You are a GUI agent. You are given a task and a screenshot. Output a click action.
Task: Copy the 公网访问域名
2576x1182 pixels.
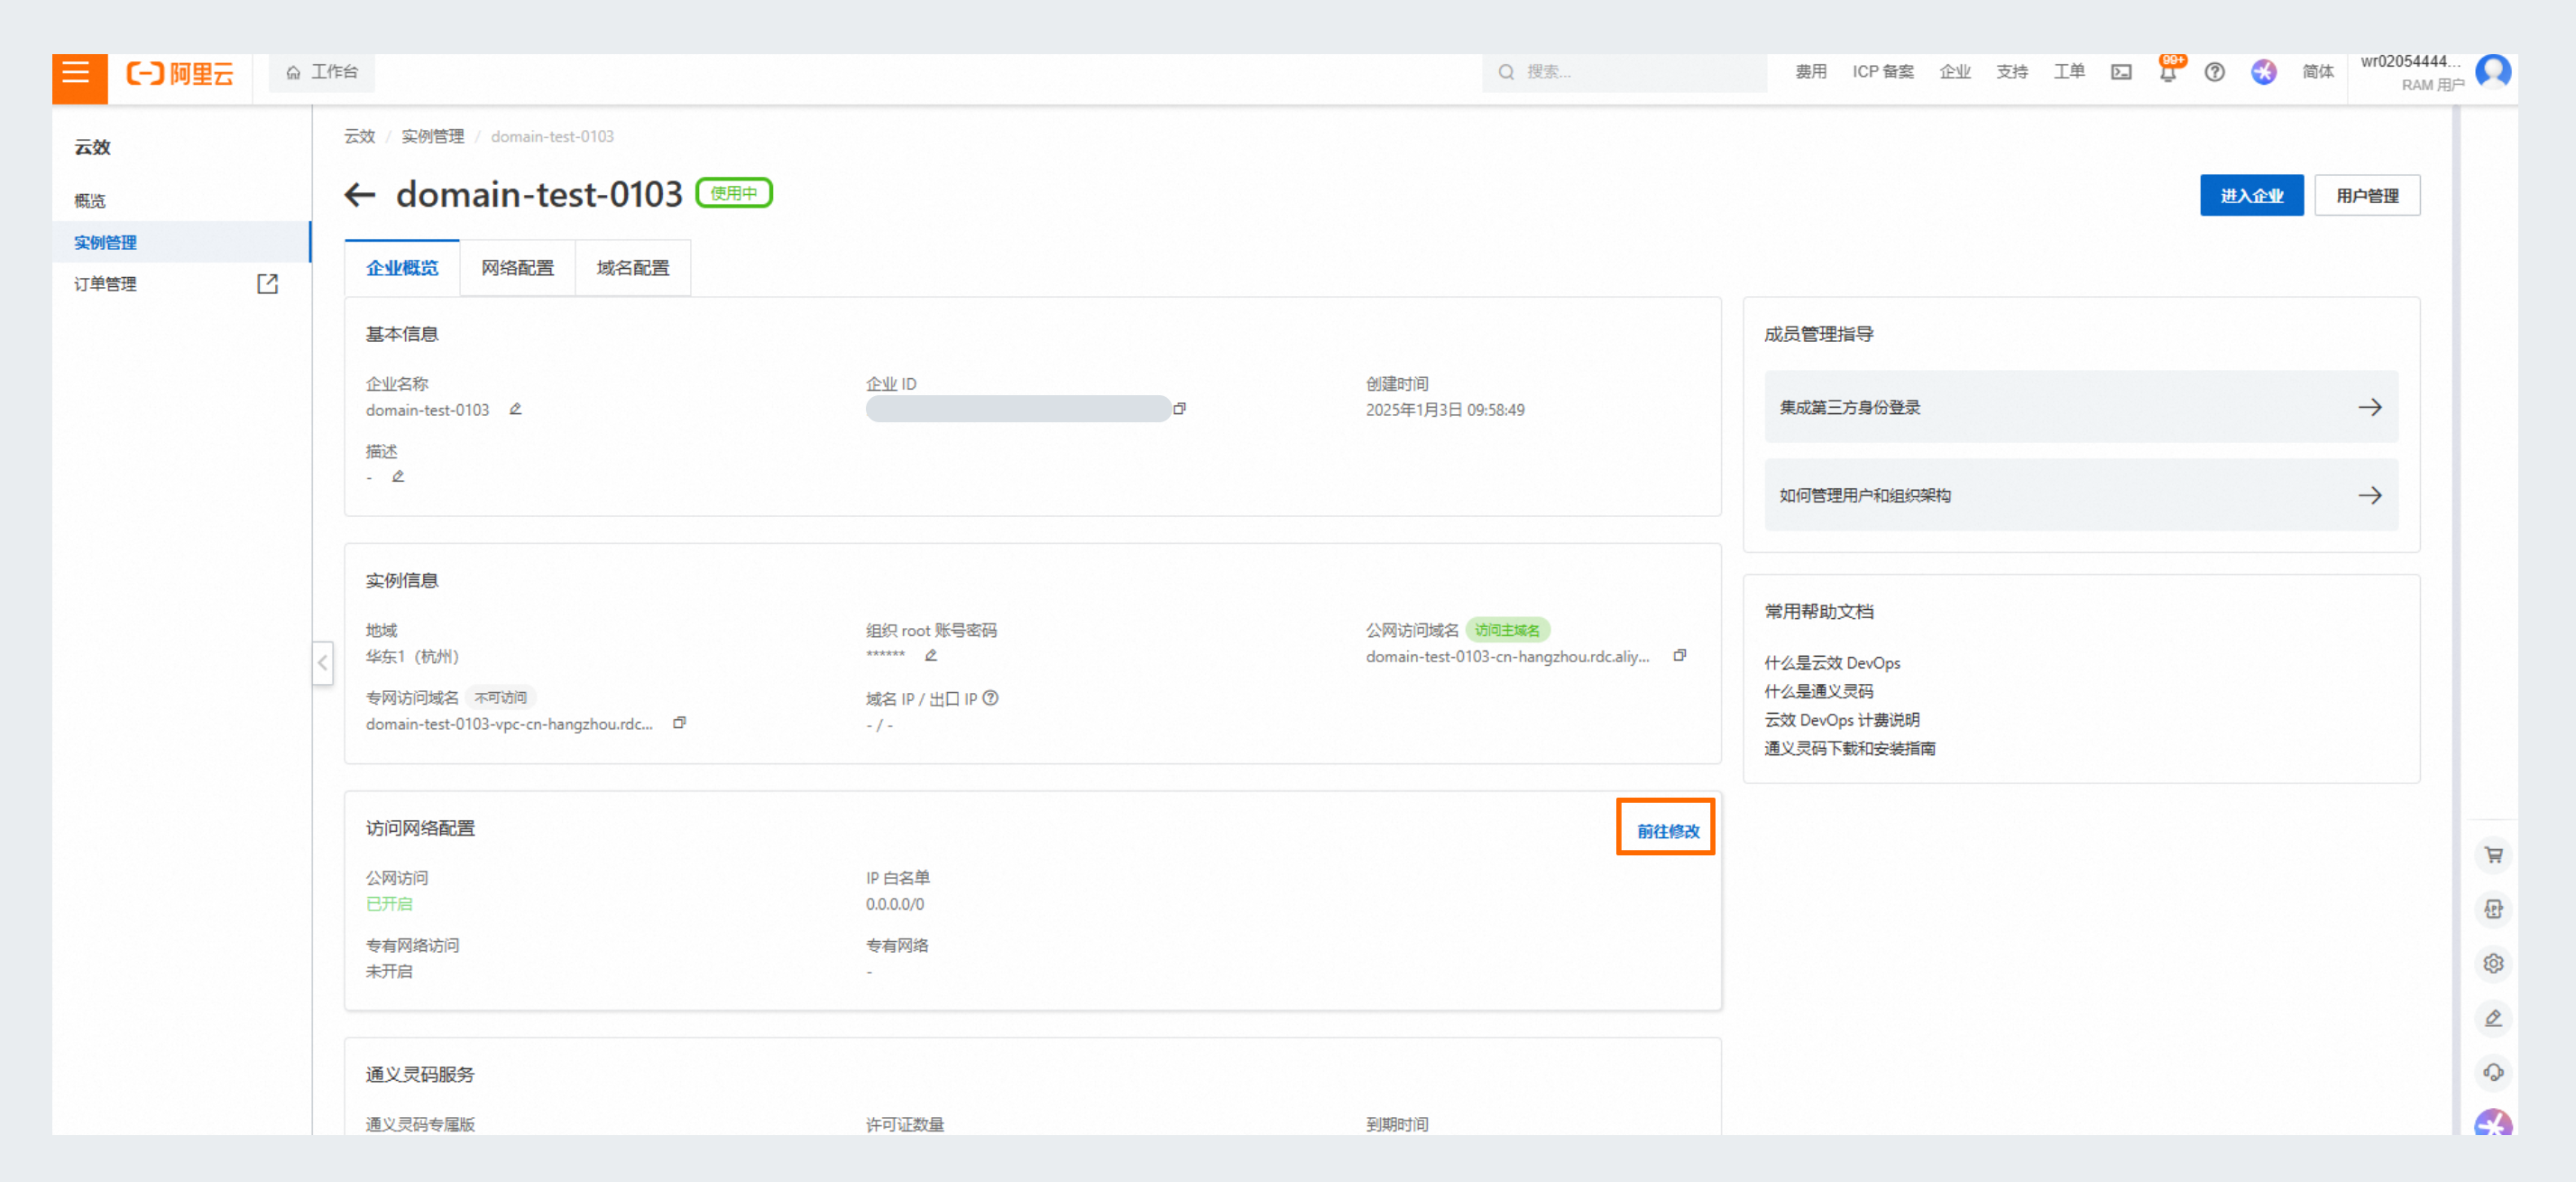pos(1679,655)
